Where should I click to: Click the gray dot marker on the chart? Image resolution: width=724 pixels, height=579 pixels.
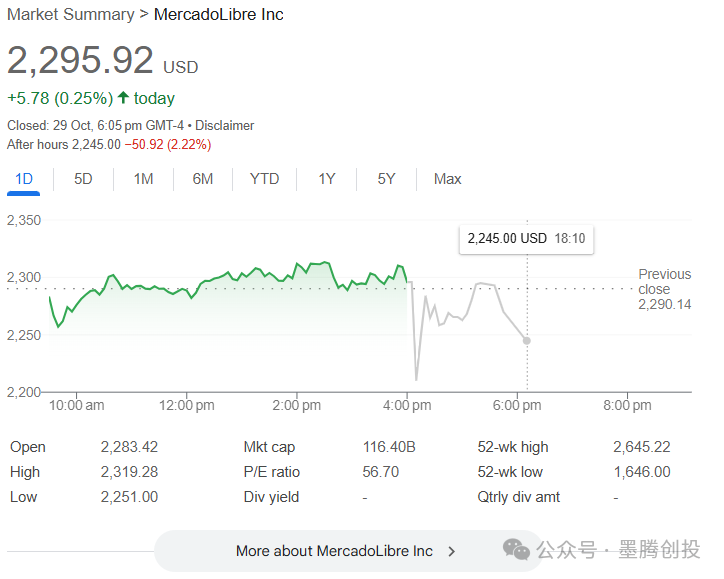tap(527, 341)
